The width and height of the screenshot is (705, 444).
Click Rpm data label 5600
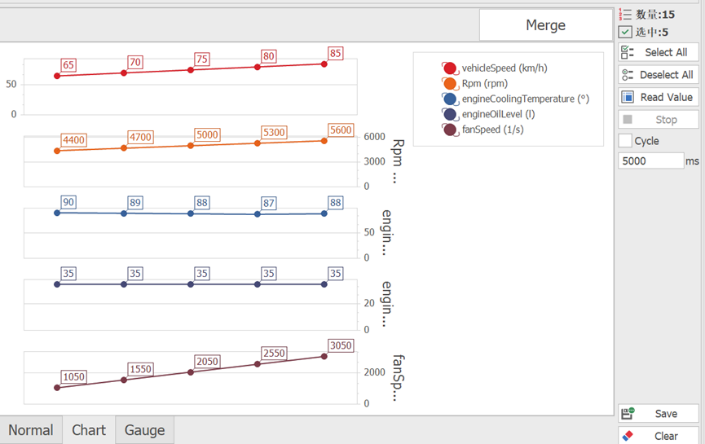coord(341,130)
